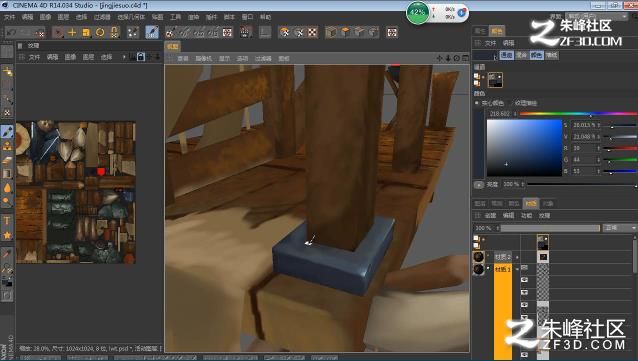Toggle the first (通道) color mode button

point(506,55)
